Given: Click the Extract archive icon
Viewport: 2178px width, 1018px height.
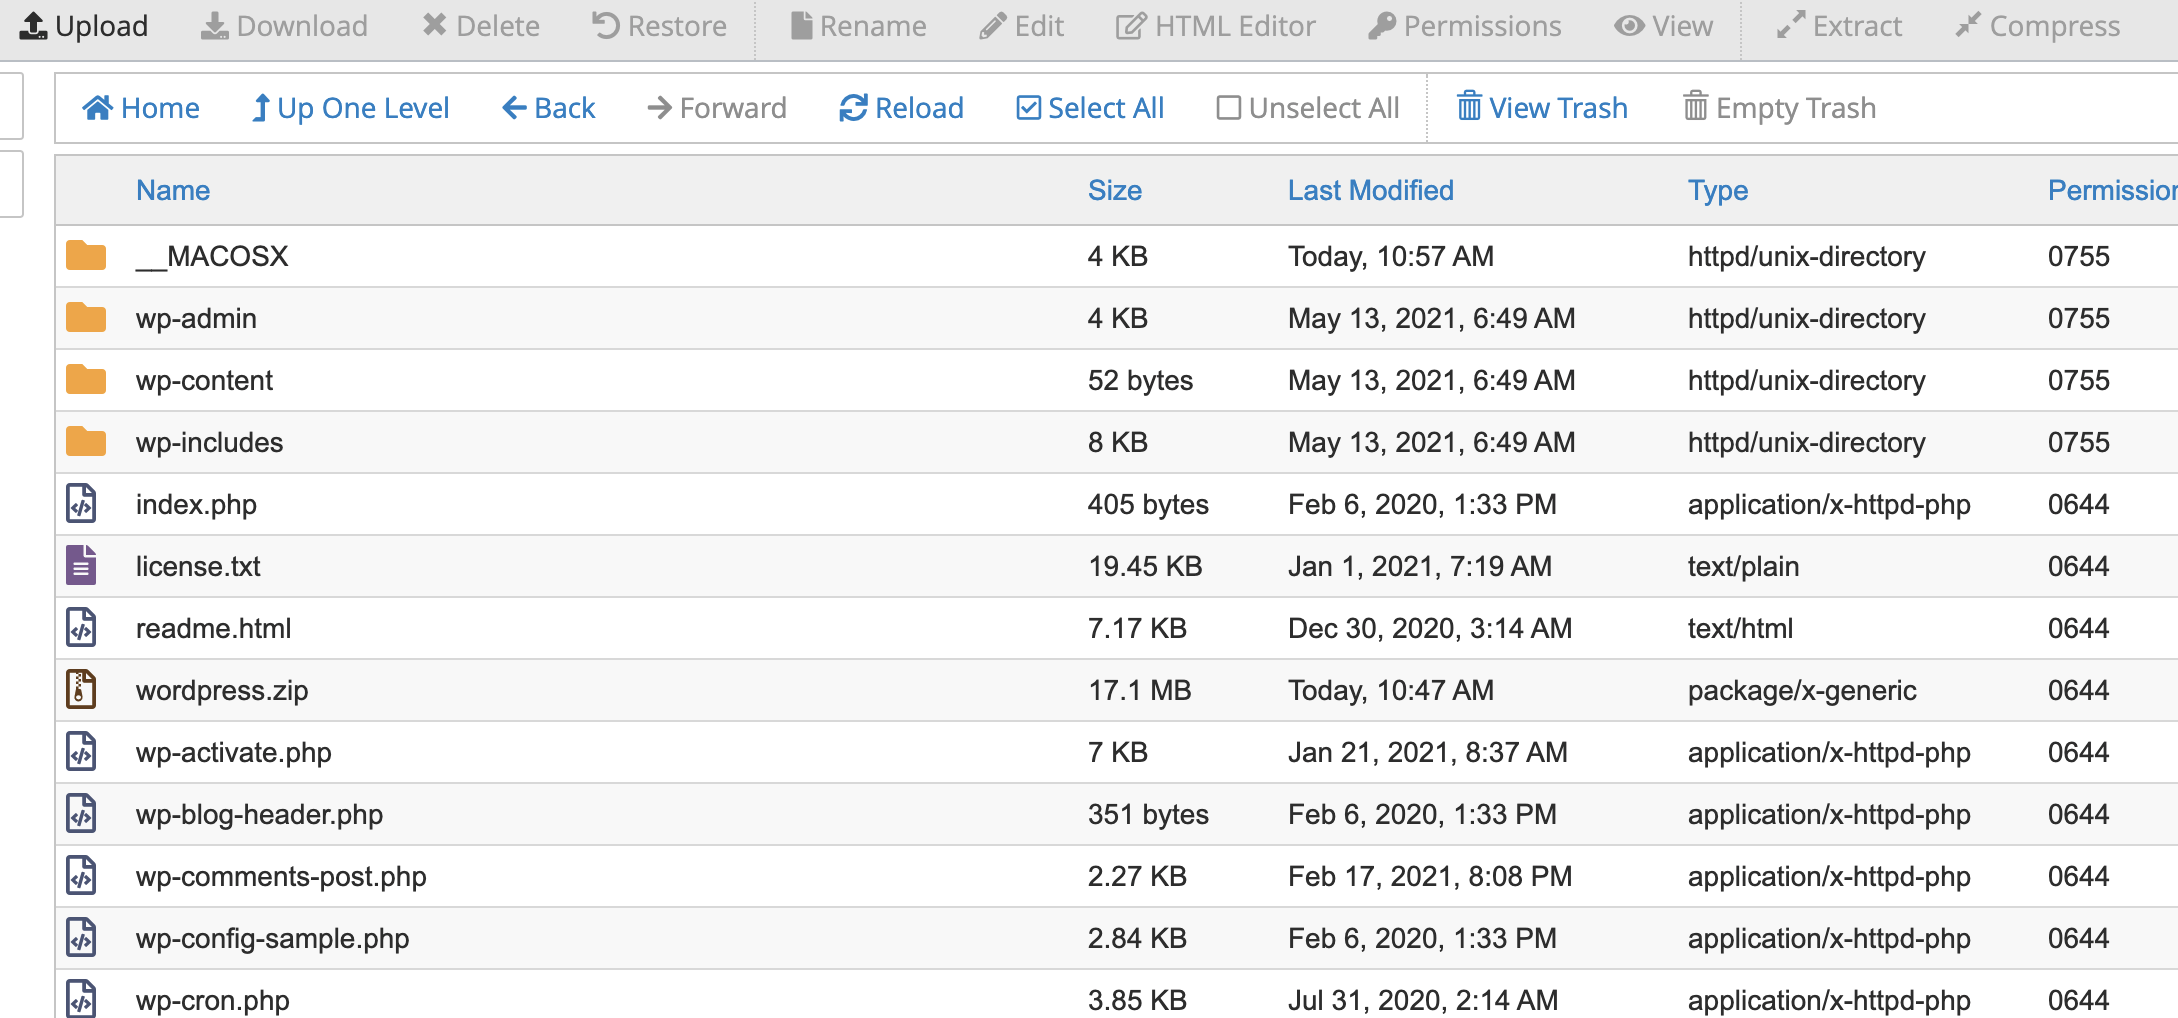Looking at the screenshot, I should coord(1790,26).
